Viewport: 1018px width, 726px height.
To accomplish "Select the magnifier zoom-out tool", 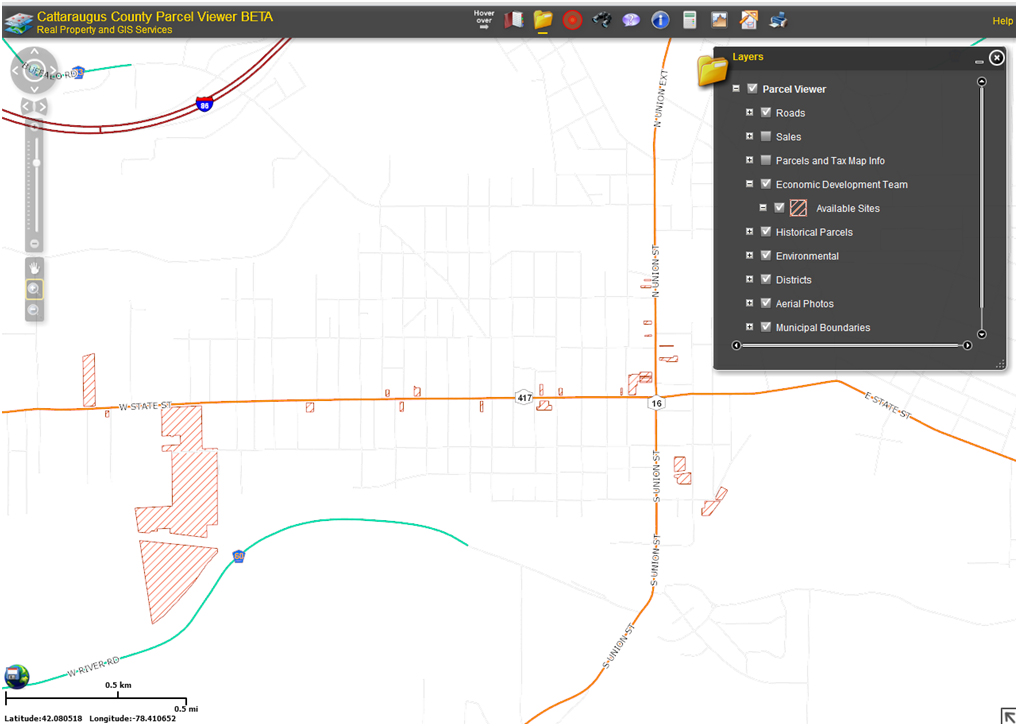I will [x=34, y=310].
